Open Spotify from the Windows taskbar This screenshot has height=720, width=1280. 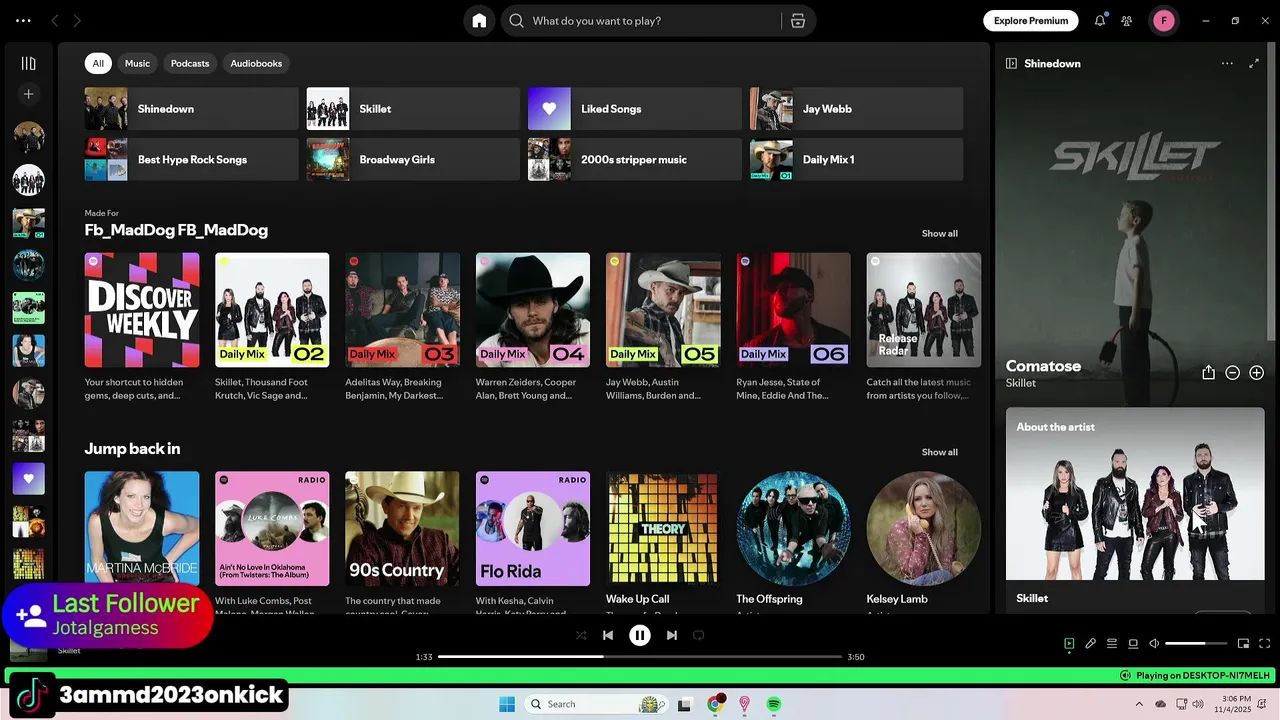point(774,704)
